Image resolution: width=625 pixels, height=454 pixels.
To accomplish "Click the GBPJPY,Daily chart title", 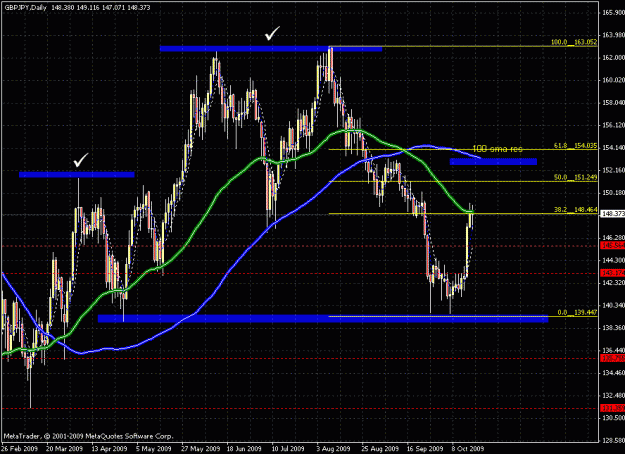I will pyautogui.click(x=25, y=7).
